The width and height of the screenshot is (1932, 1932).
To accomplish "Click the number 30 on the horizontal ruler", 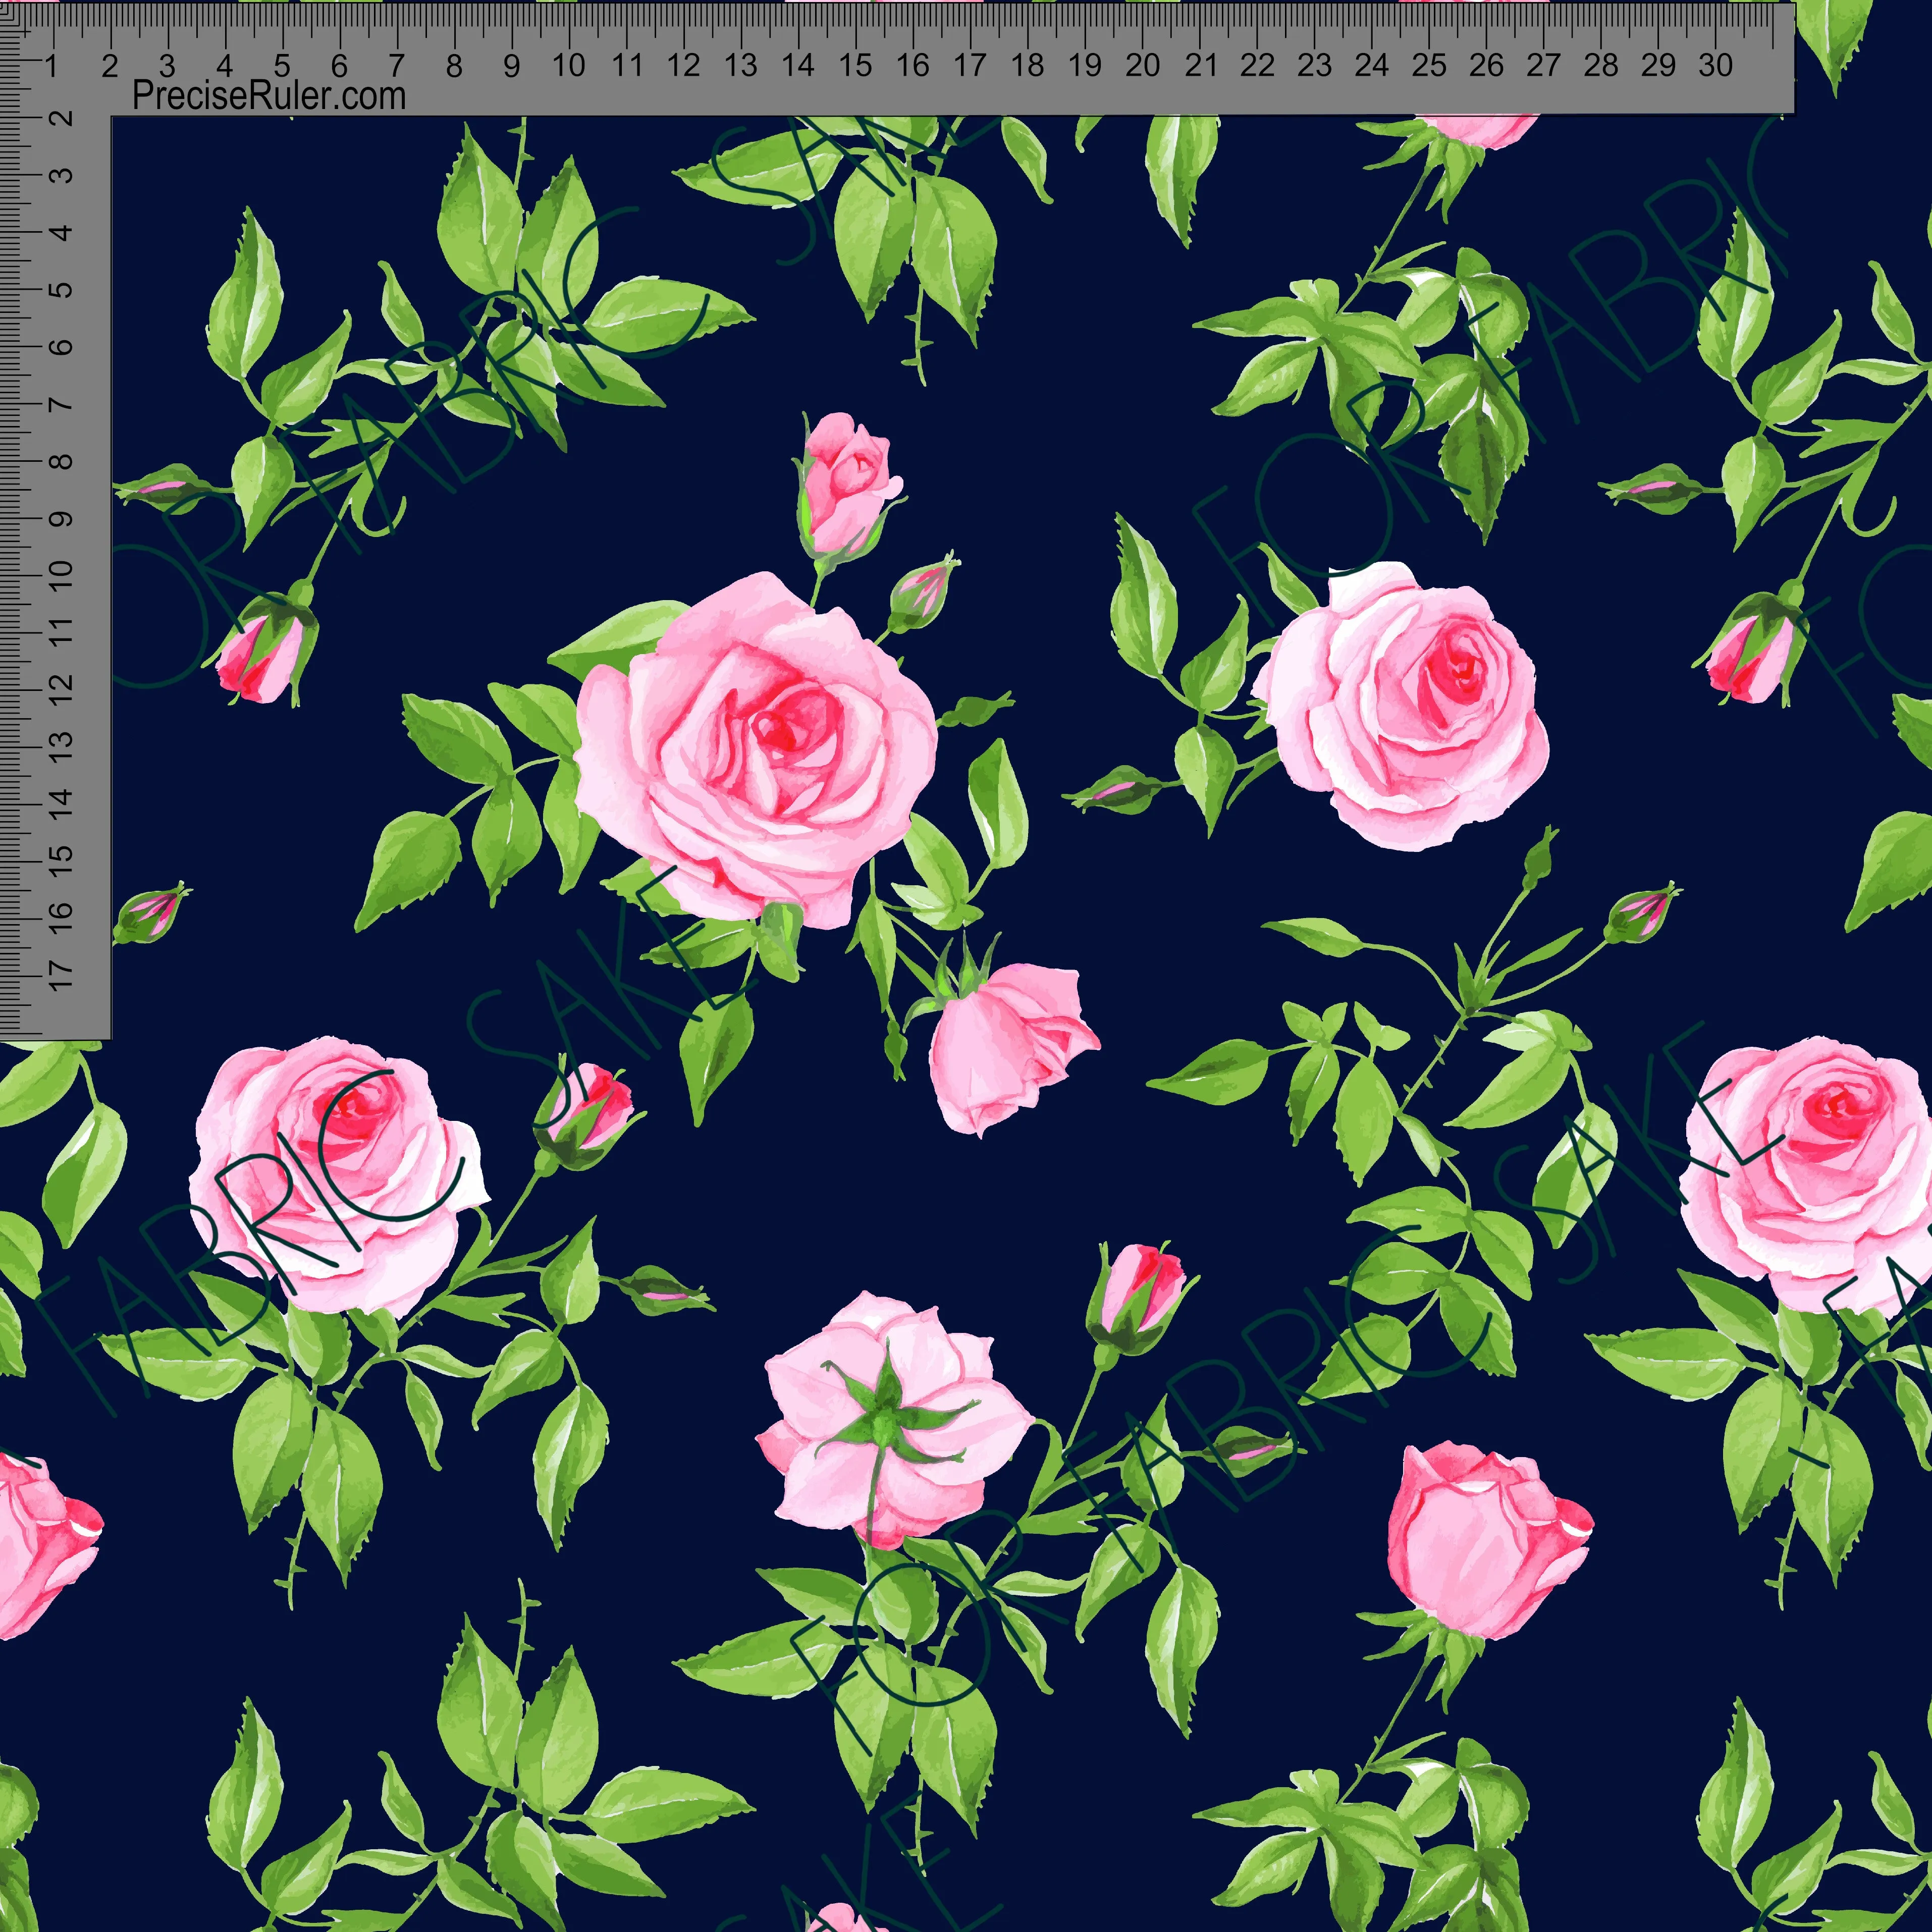I will 1715,65.
